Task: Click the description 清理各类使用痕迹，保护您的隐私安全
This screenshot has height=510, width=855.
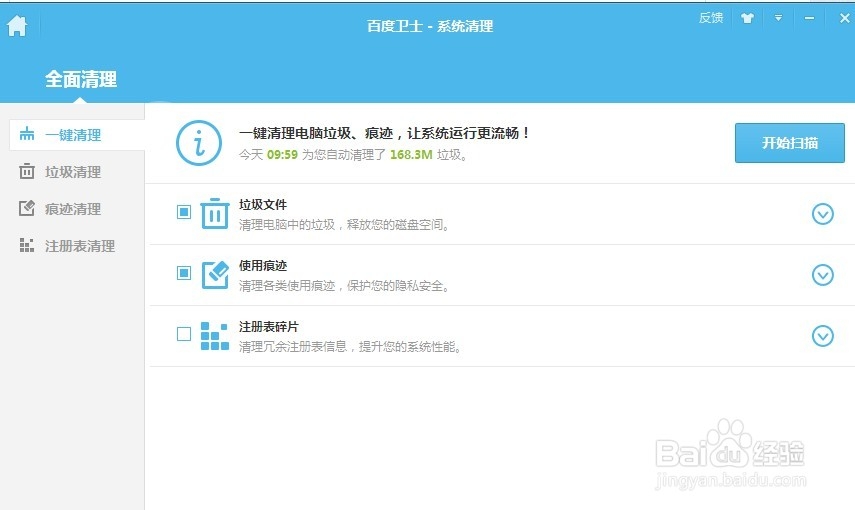Action: 344,286
